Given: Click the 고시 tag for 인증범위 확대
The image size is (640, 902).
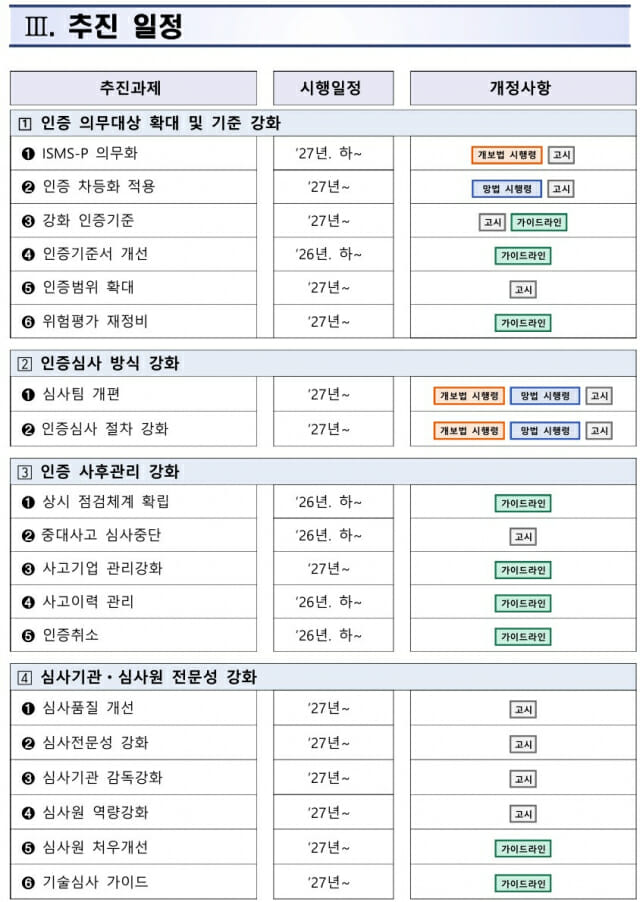Looking at the screenshot, I should 523,289.
